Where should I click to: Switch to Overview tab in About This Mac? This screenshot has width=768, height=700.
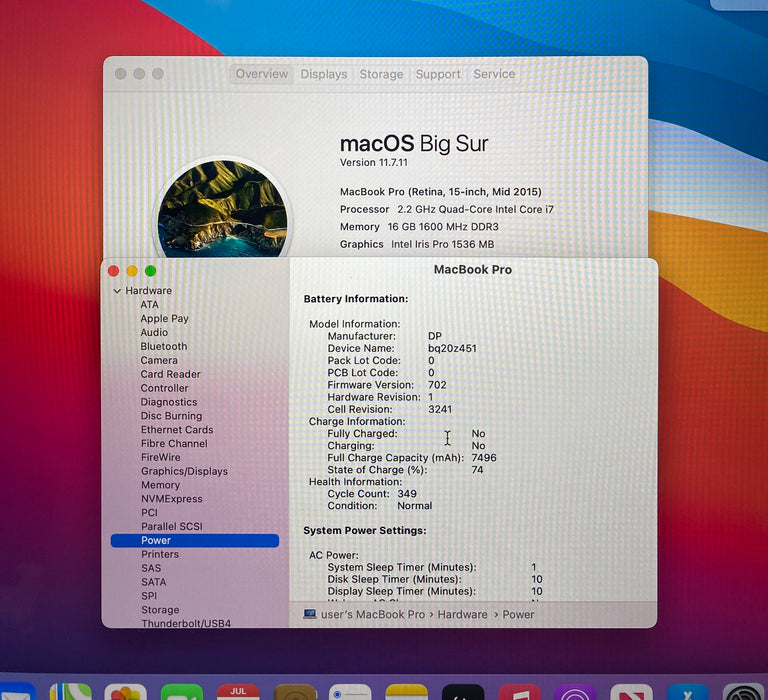point(262,74)
